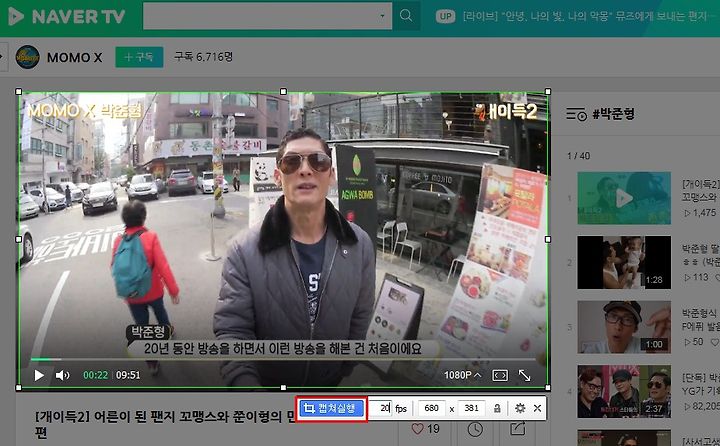Click the UP badge in header

pyautogui.click(x=445, y=17)
